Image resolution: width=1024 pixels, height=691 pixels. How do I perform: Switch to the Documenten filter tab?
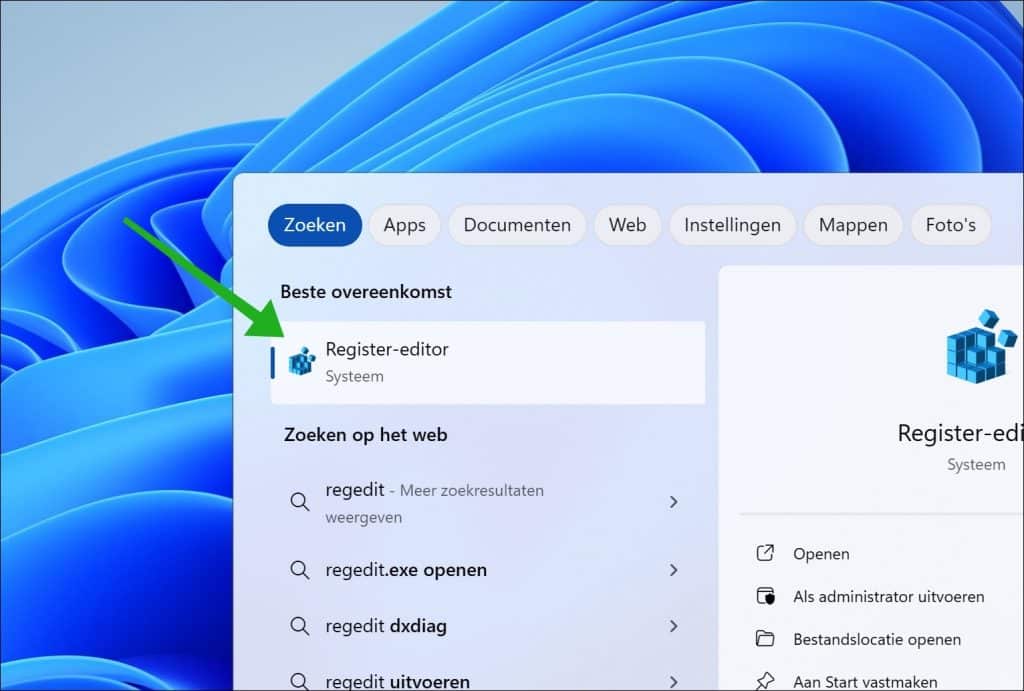517,225
